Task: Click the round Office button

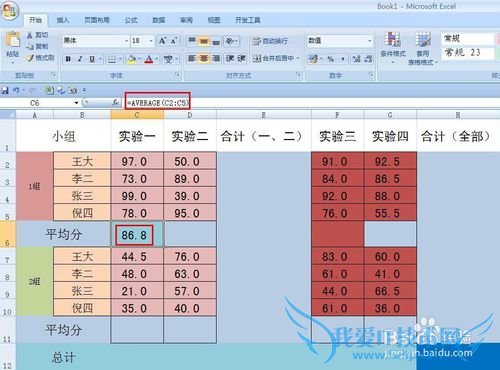Action: 9,11
